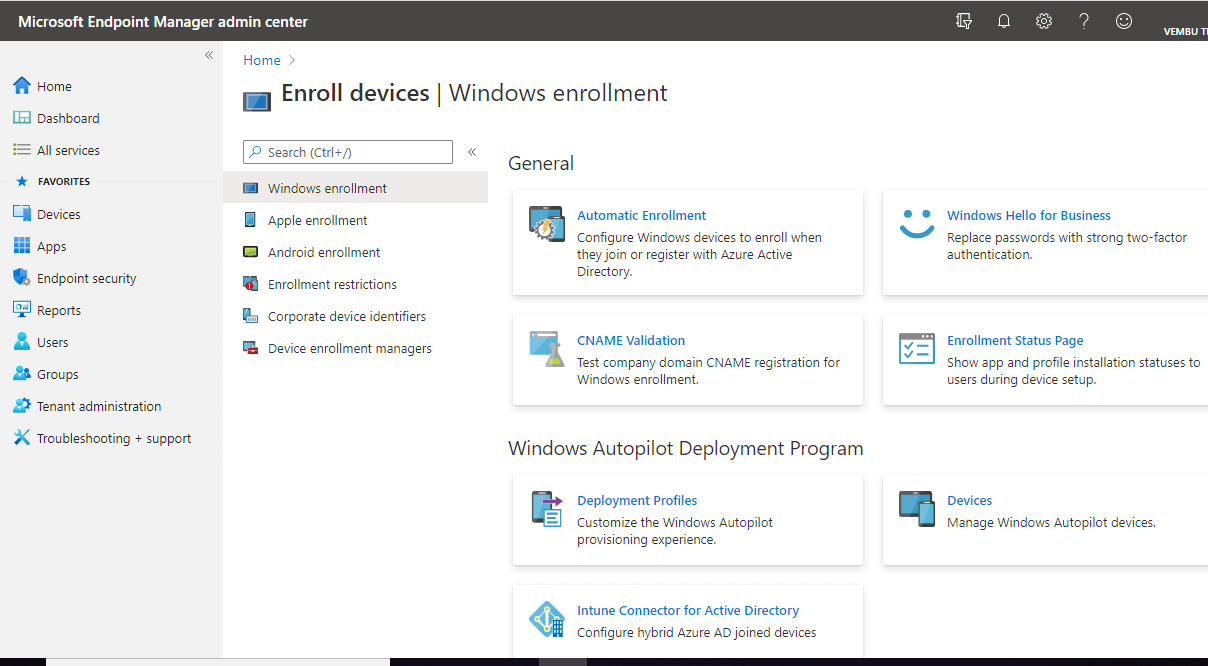Click the CNAME Validation flask icon
Image resolution: width=1208 pixels, height=666 pixels.
pos(547,348)
